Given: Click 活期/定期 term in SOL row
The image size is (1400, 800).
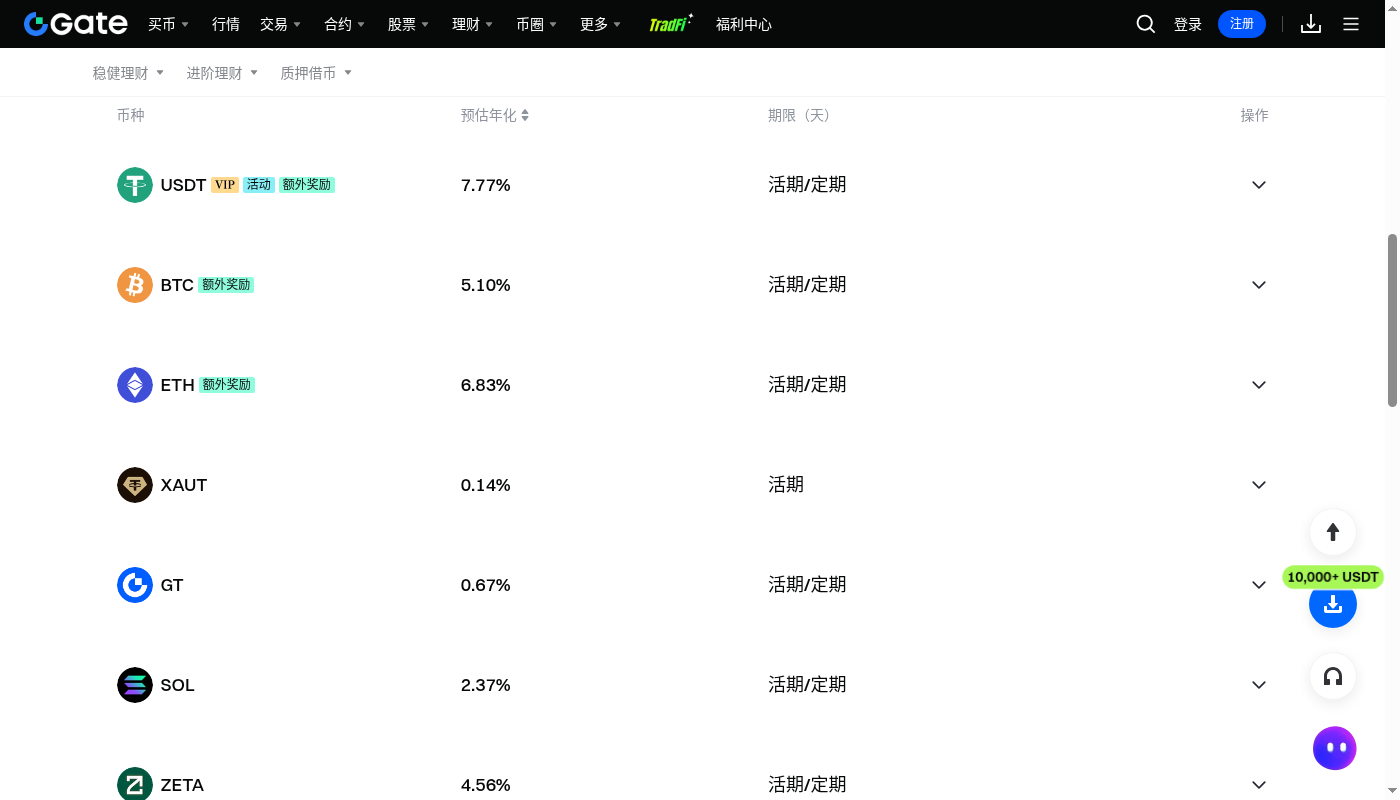Looking at the screenshot, I should point(807,685).
